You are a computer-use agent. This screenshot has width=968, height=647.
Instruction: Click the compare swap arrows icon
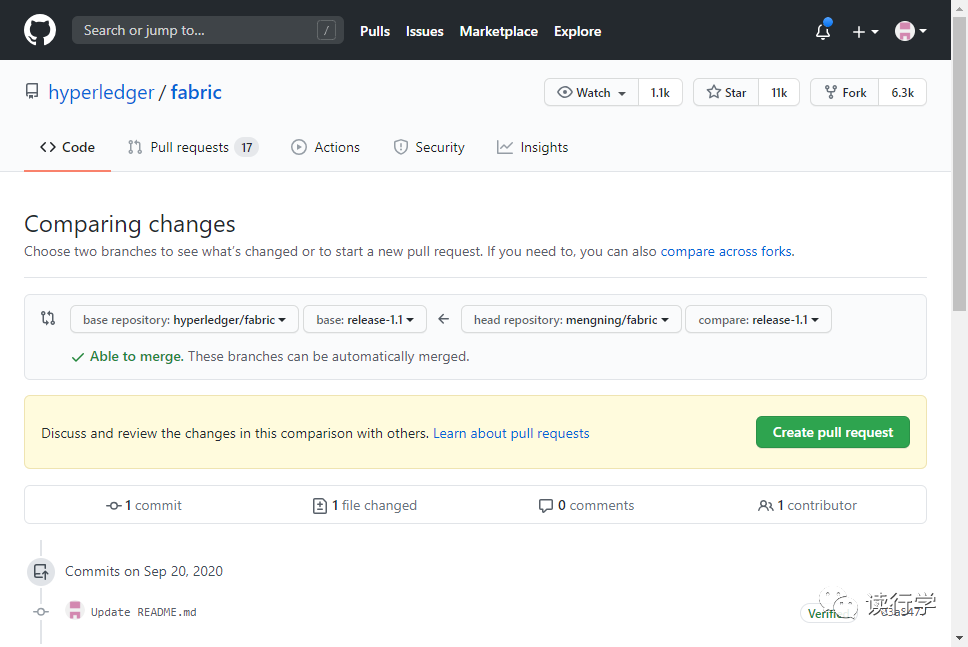[x=48, y=318]
